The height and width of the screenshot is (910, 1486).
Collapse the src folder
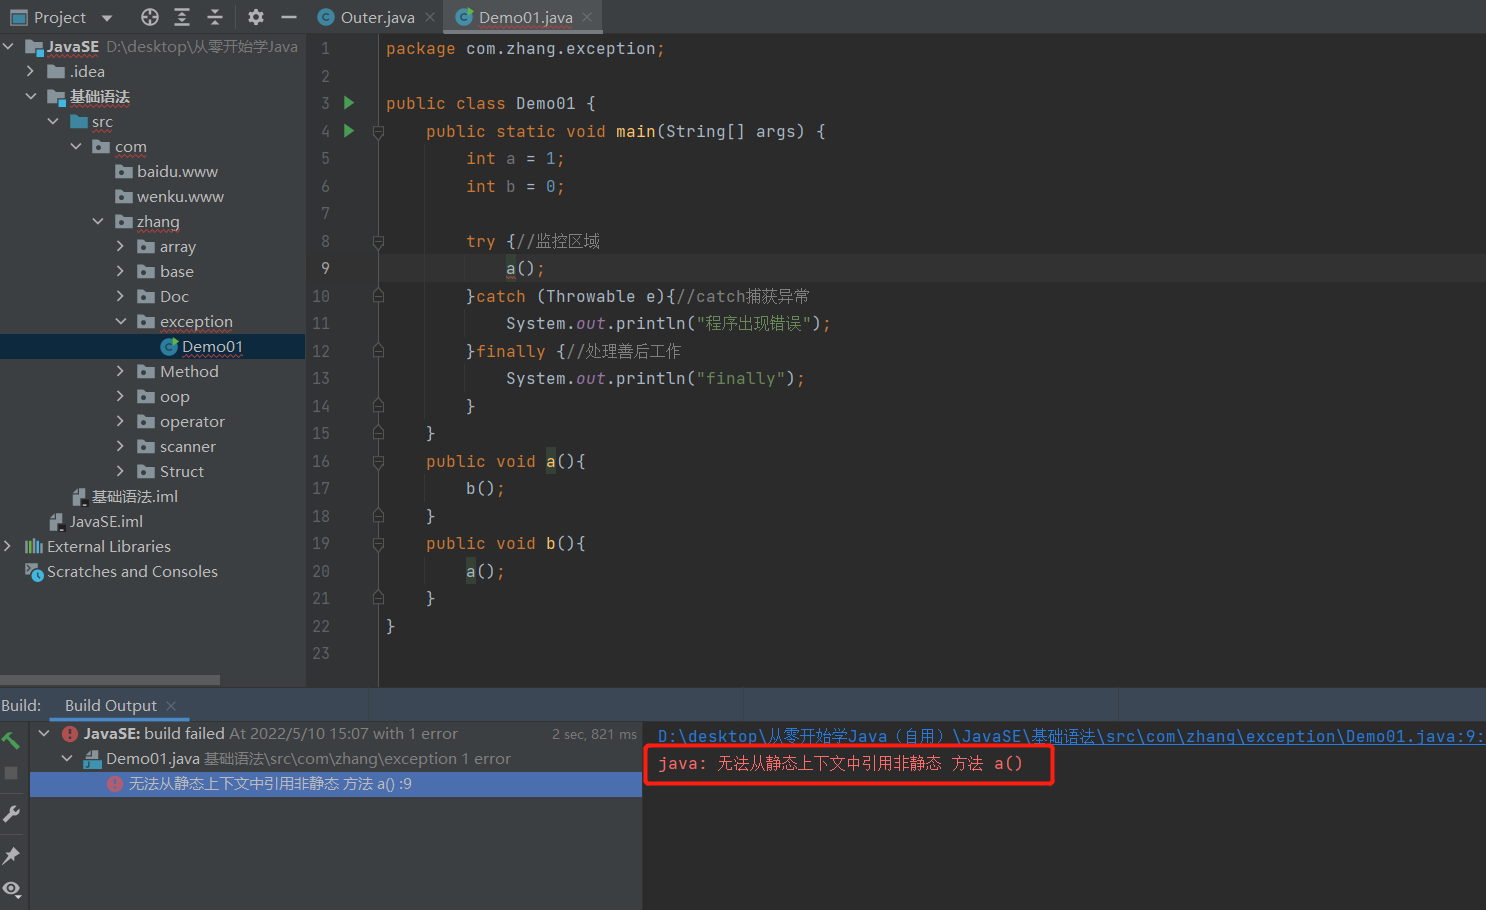tap(53, 121)
